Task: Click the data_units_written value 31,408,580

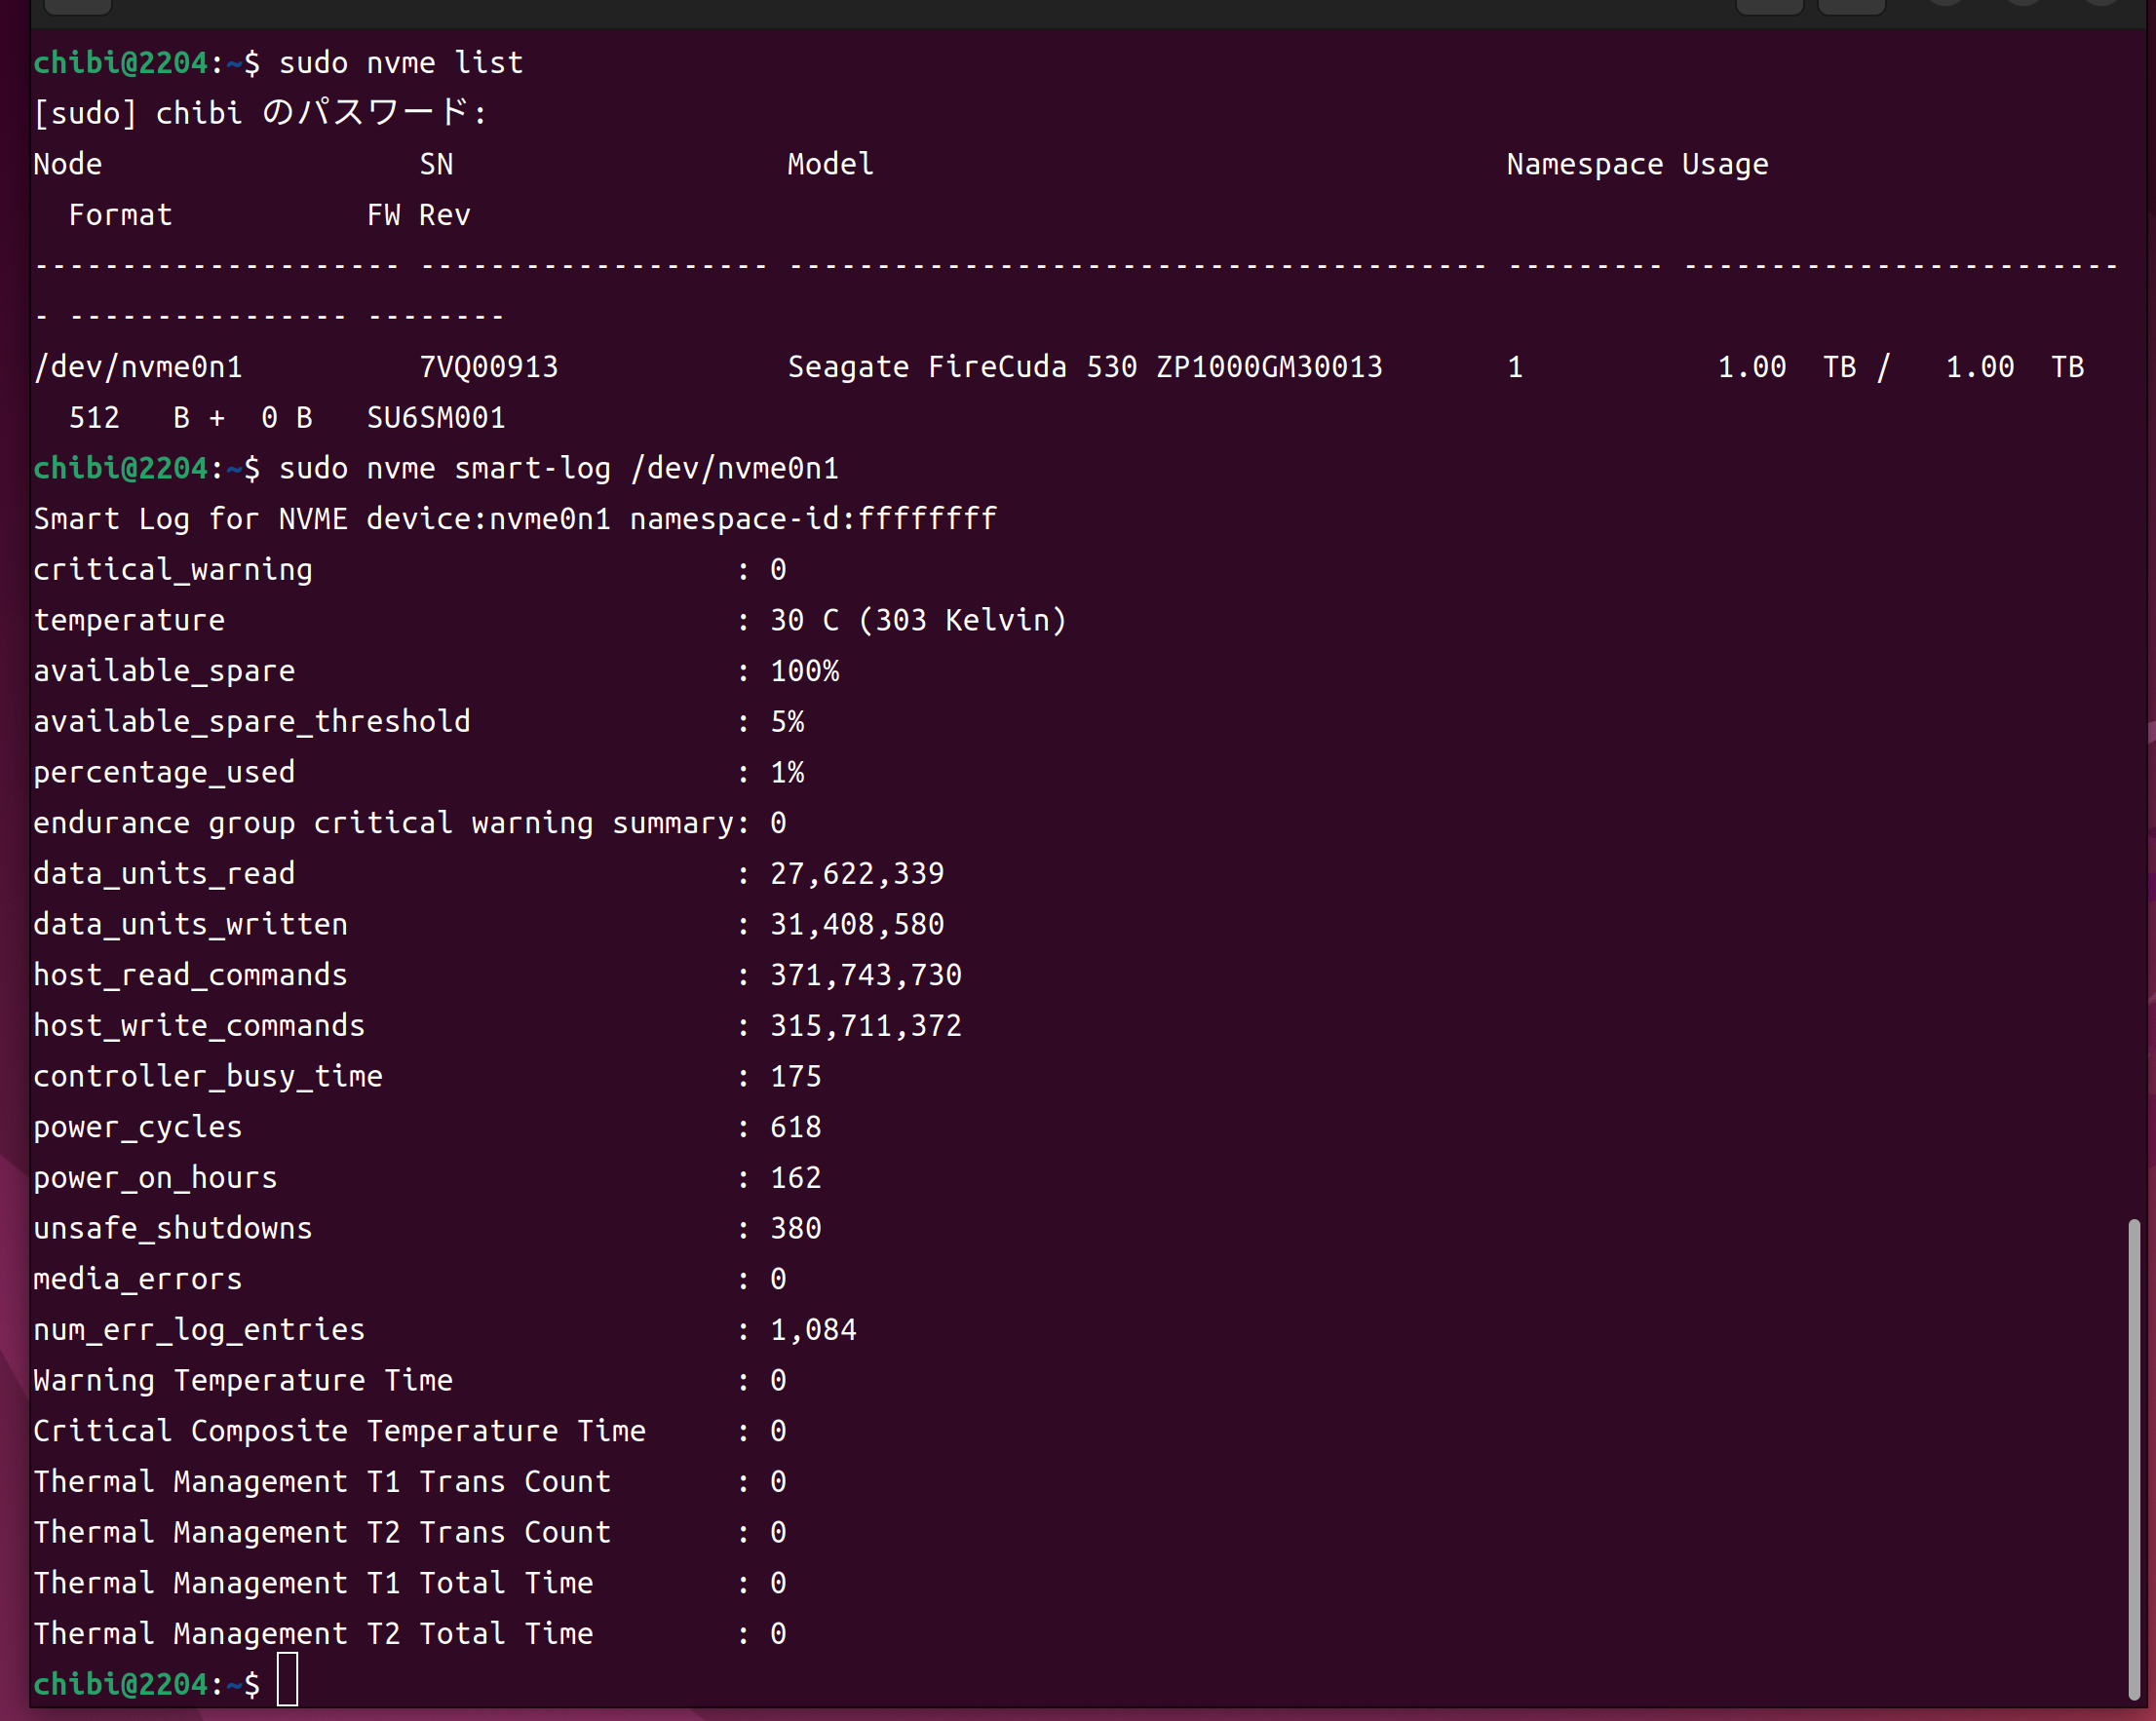Action: click(856, 924)
